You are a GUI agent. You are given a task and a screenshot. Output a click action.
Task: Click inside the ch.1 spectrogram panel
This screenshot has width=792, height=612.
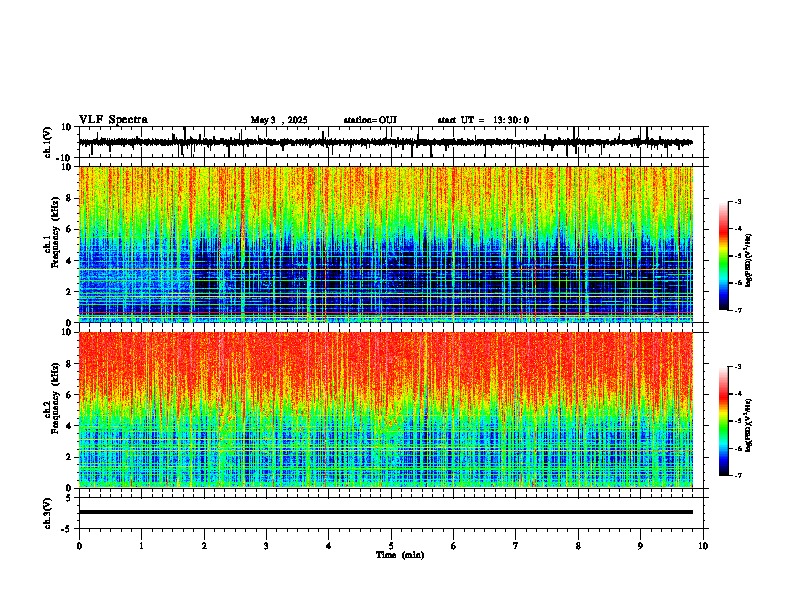[386, 244]
